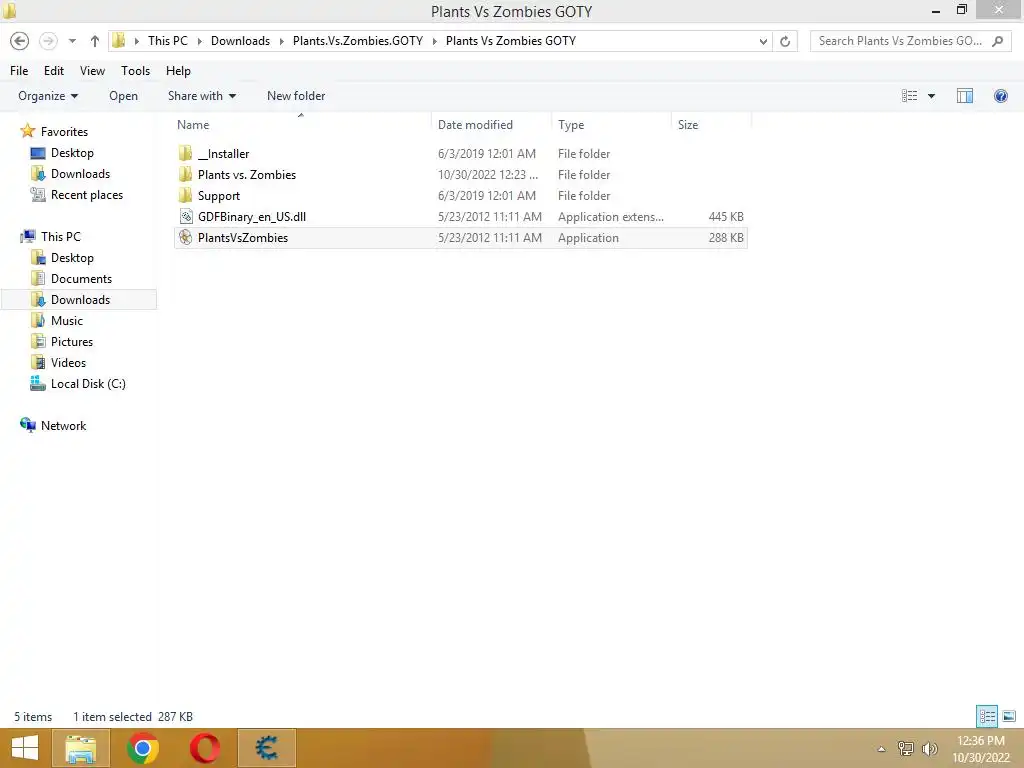The image size is (1024, 768).
Task: Open the Help question mark icon
Action: [x=1000, y=96]
